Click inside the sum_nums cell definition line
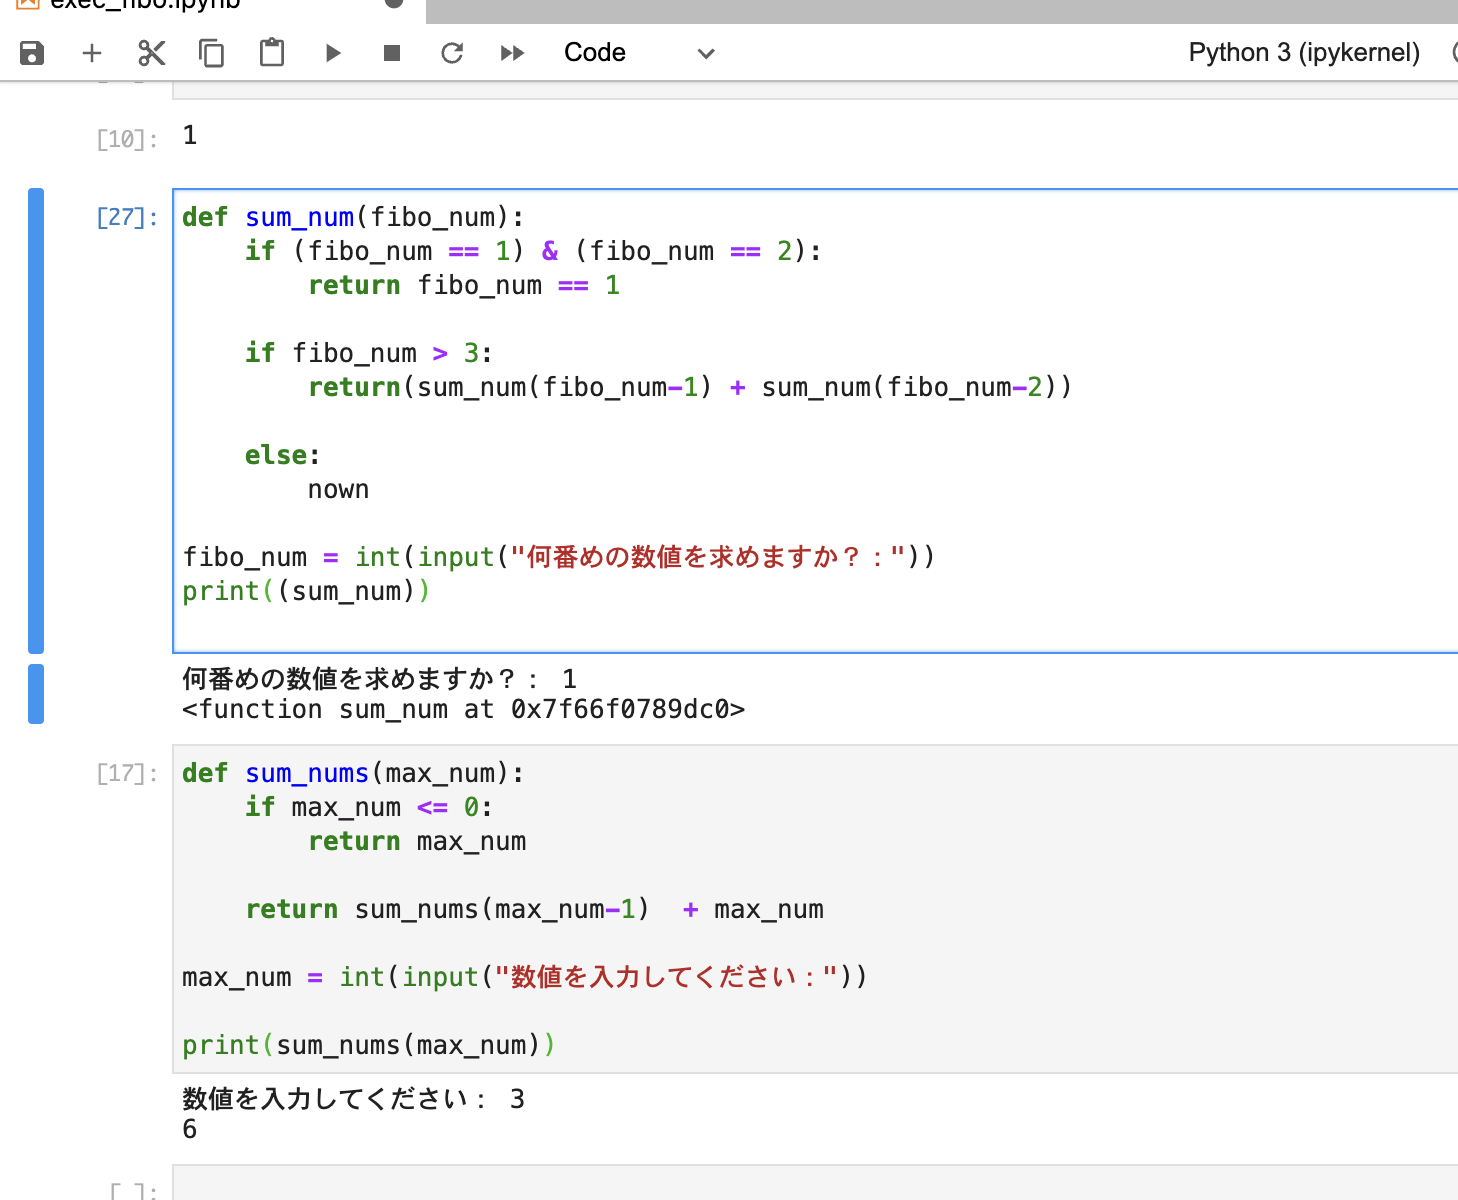This screenshot has width=1458, height=1200. pyautogui.click(x=353, y=773)
